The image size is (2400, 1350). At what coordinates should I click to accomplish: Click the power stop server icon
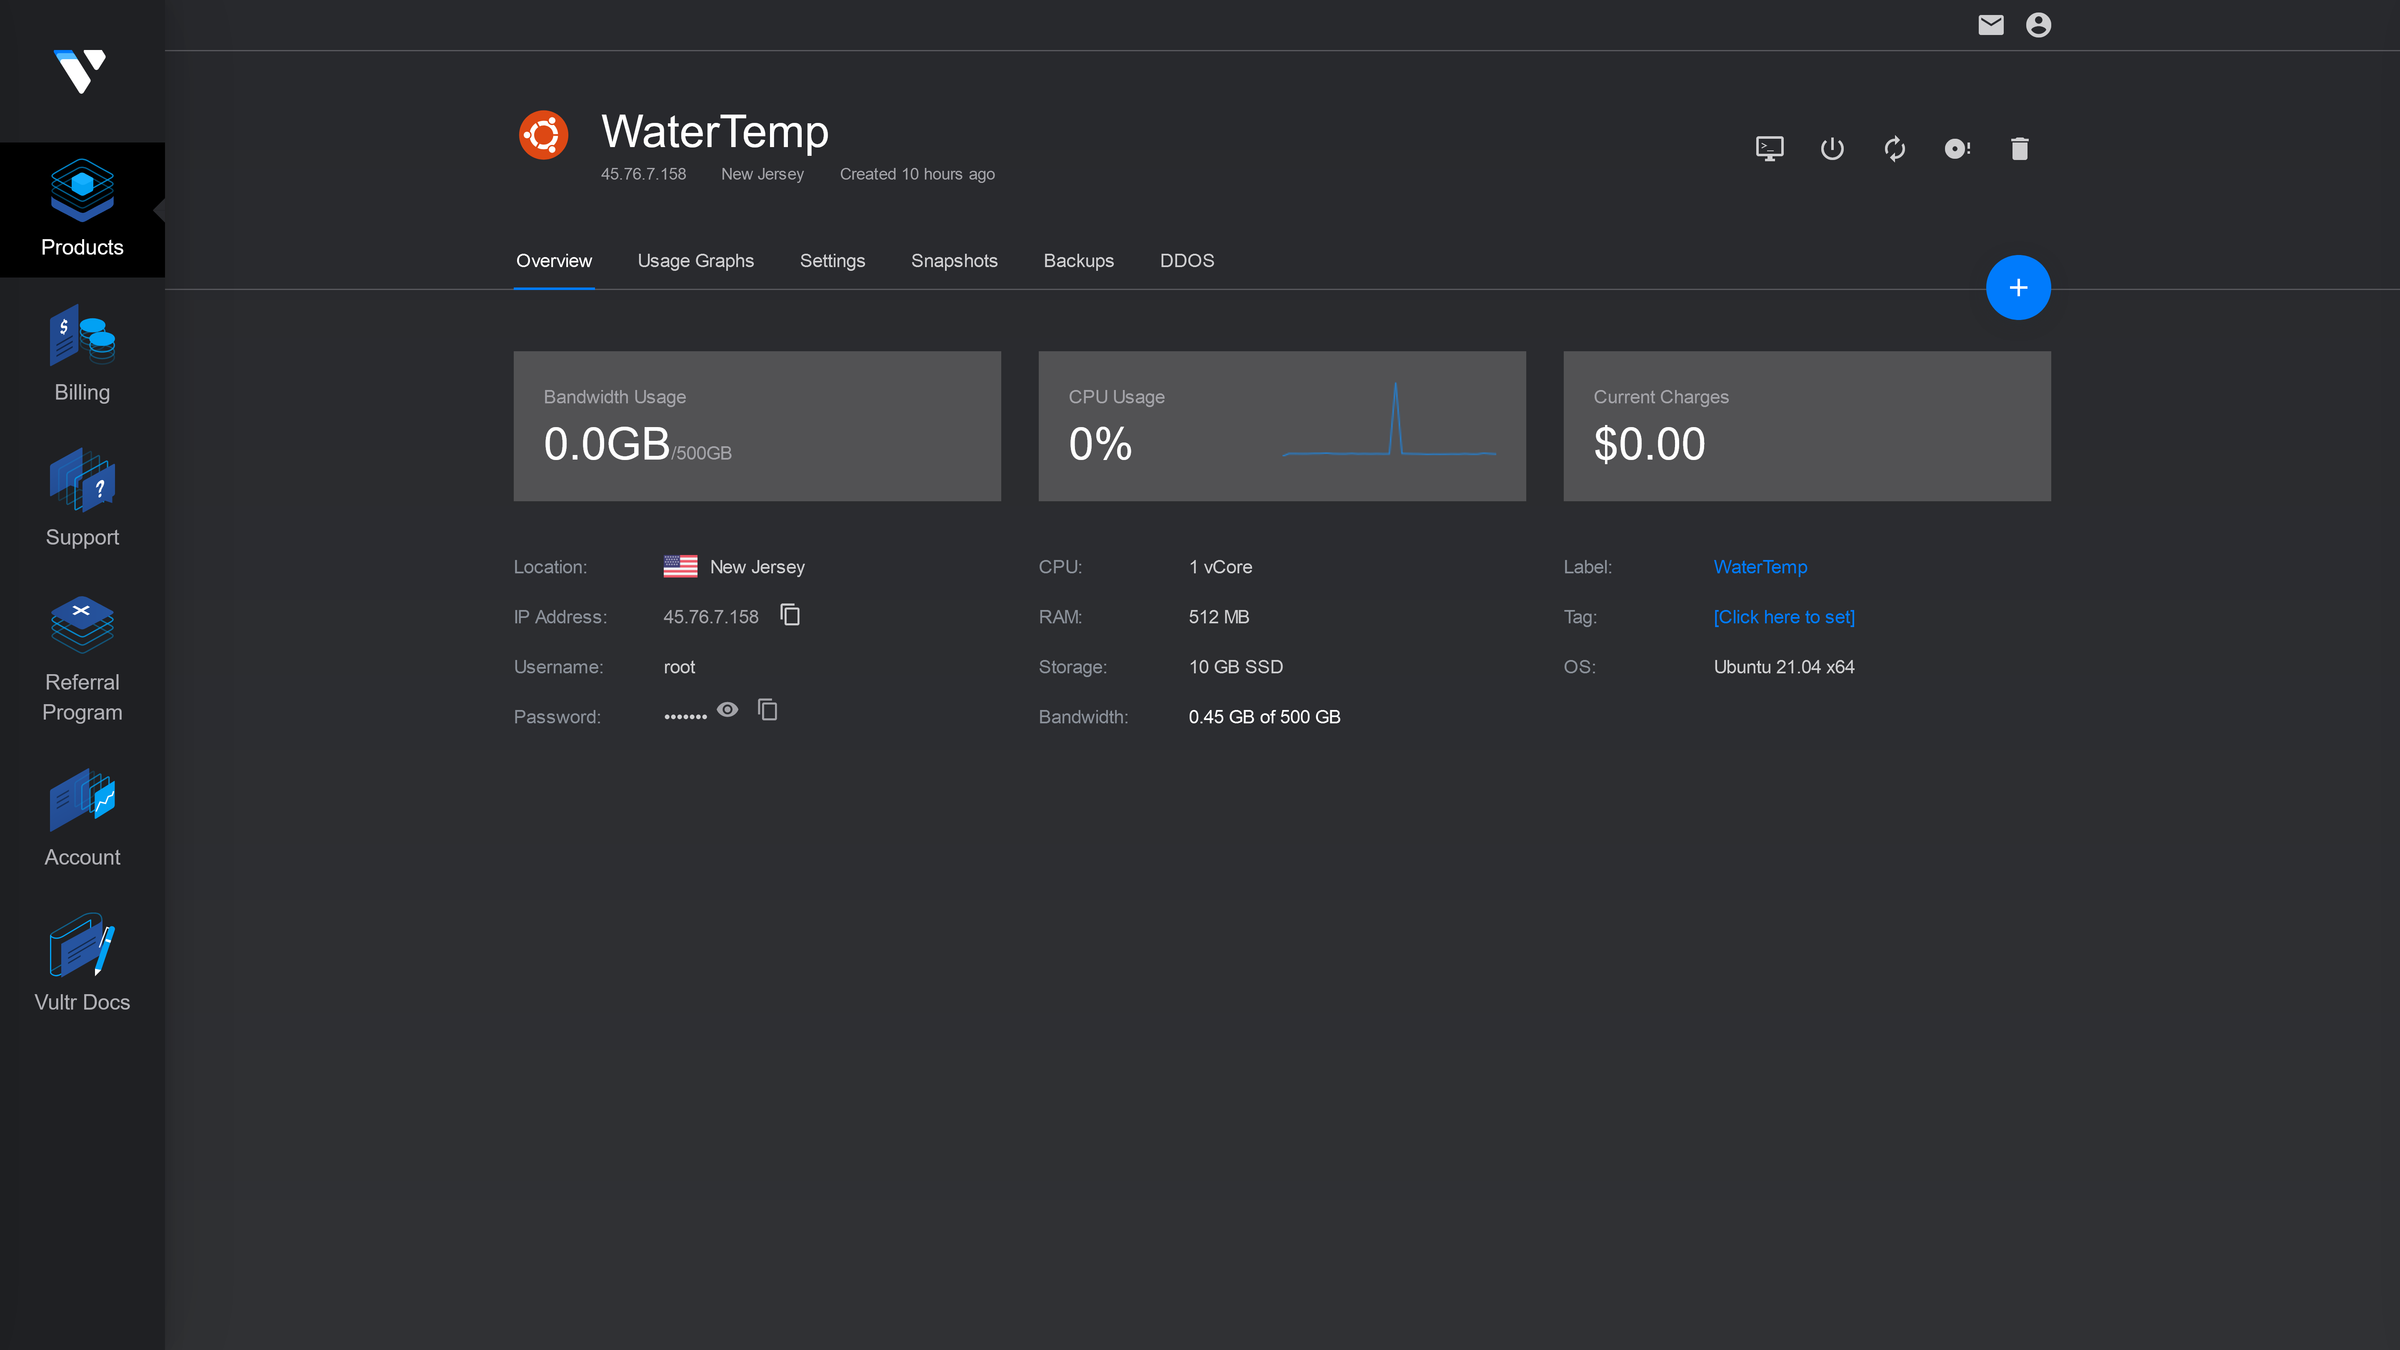[1832, 149]
